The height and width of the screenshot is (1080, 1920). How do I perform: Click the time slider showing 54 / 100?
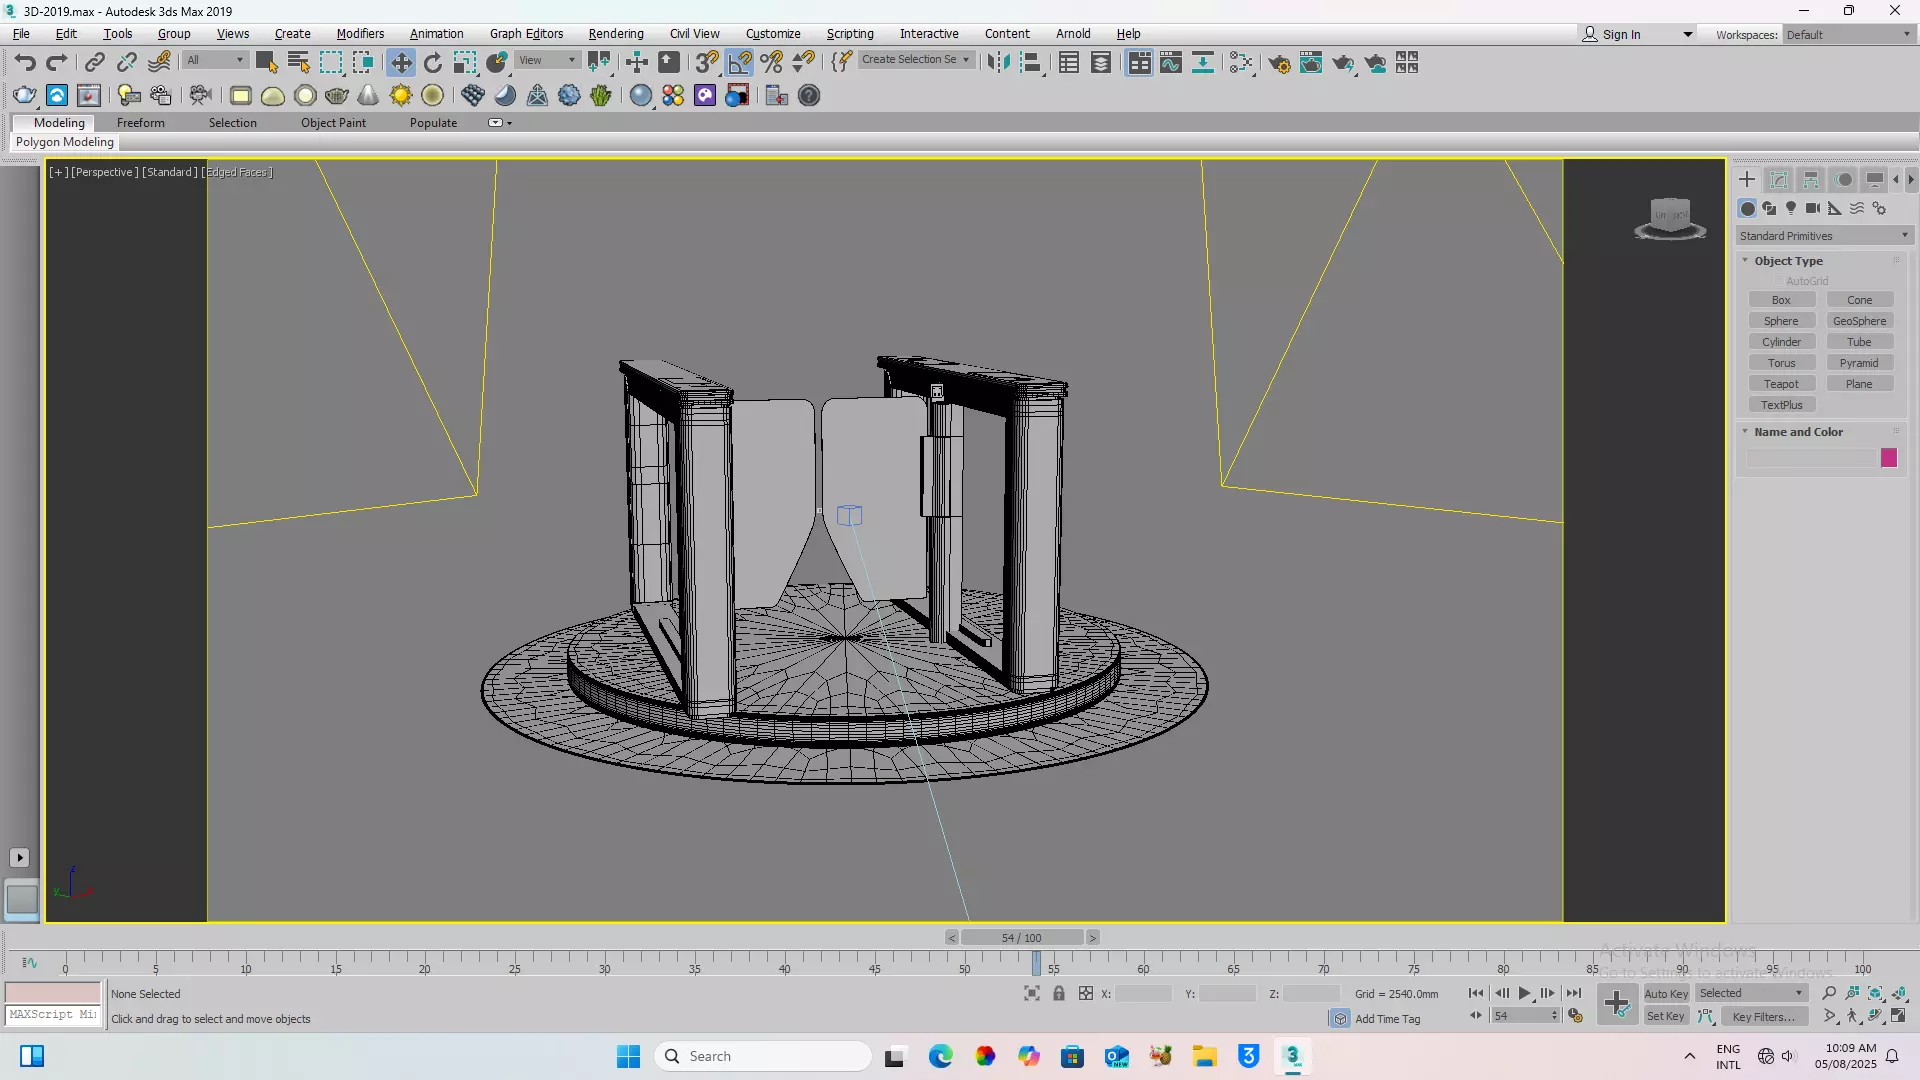[1021, 938]
